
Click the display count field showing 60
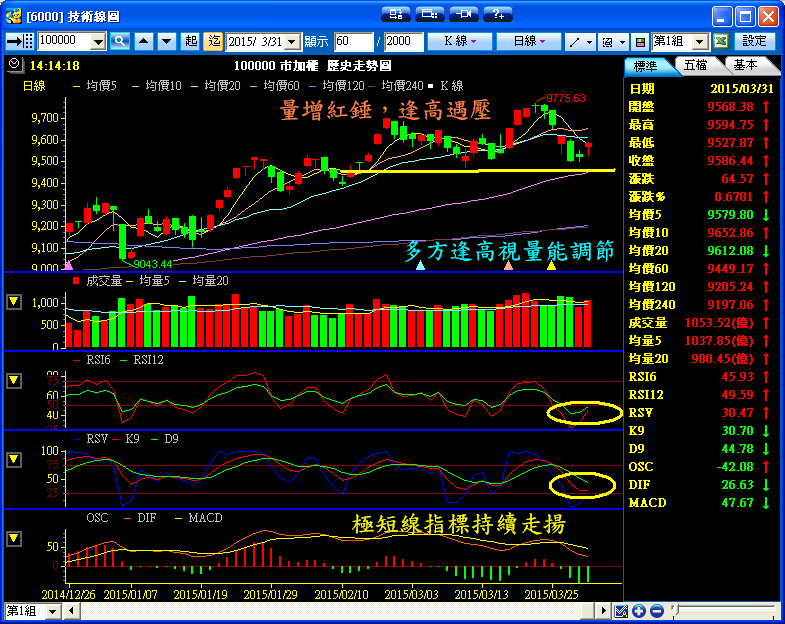click(353, 41)
